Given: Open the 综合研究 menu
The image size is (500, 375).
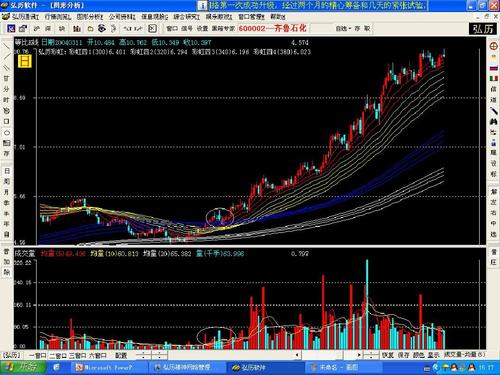Looking at the screenshot, I should pyautogui.click(x=186, y=16).
